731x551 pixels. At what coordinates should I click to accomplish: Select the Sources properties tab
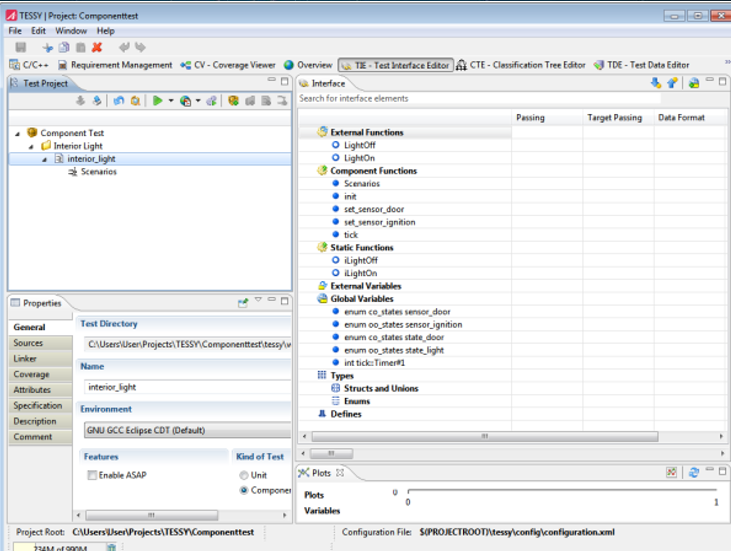point(40,343)
